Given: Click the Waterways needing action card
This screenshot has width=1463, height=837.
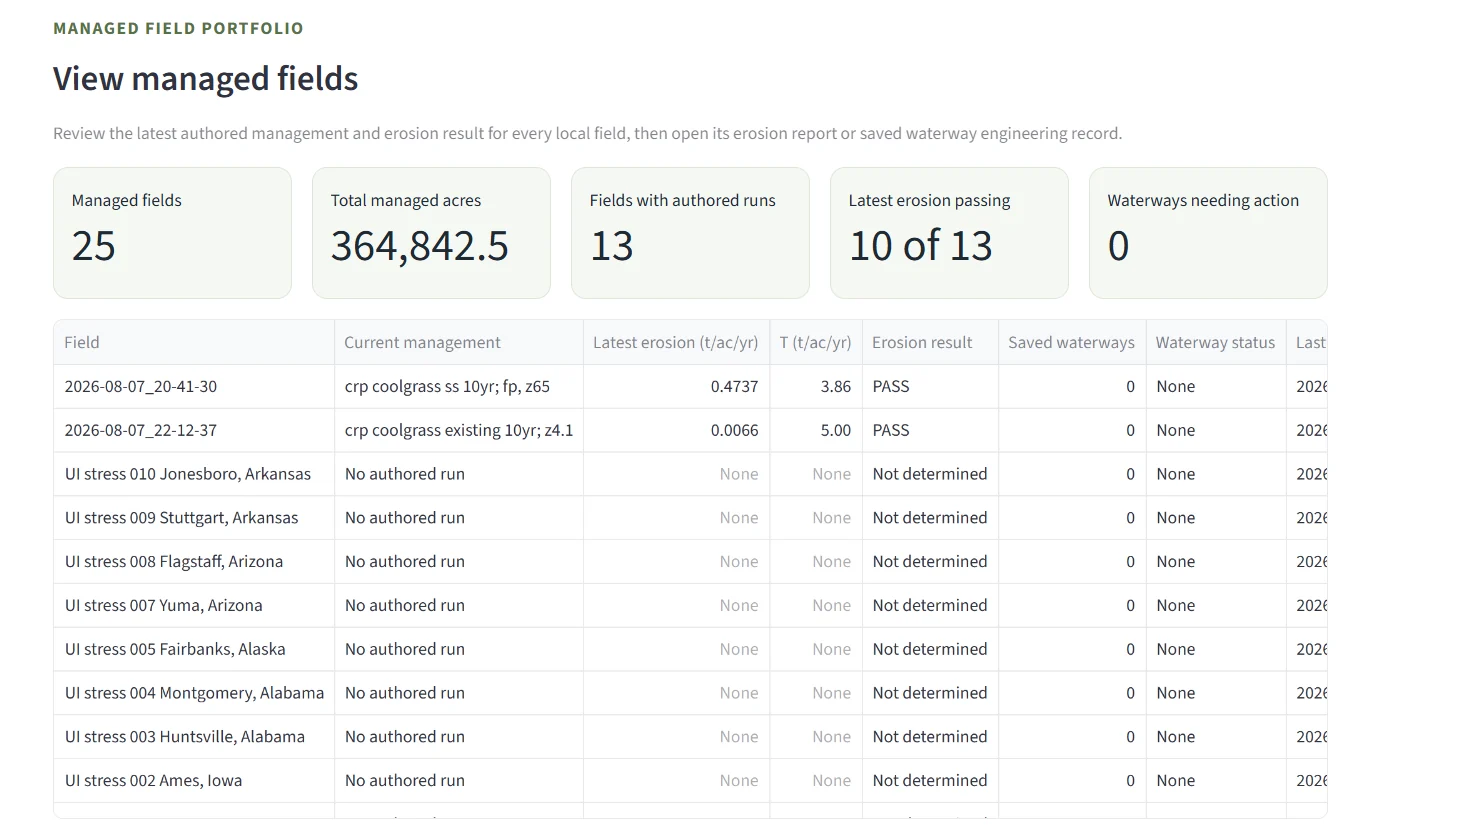Looking at the screenshot, I should 1208,233.
